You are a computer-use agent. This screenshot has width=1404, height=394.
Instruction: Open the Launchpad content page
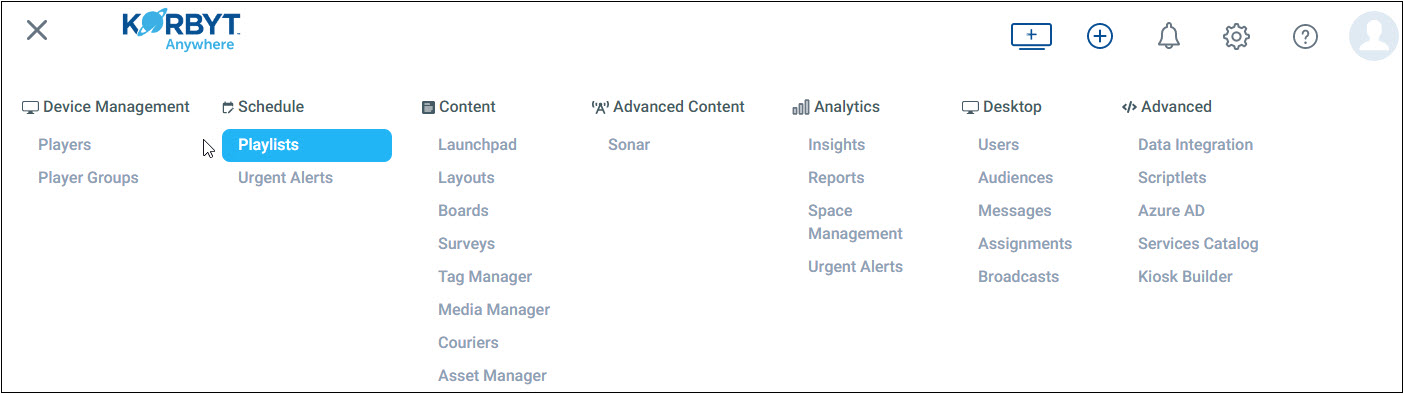[477, 145]
